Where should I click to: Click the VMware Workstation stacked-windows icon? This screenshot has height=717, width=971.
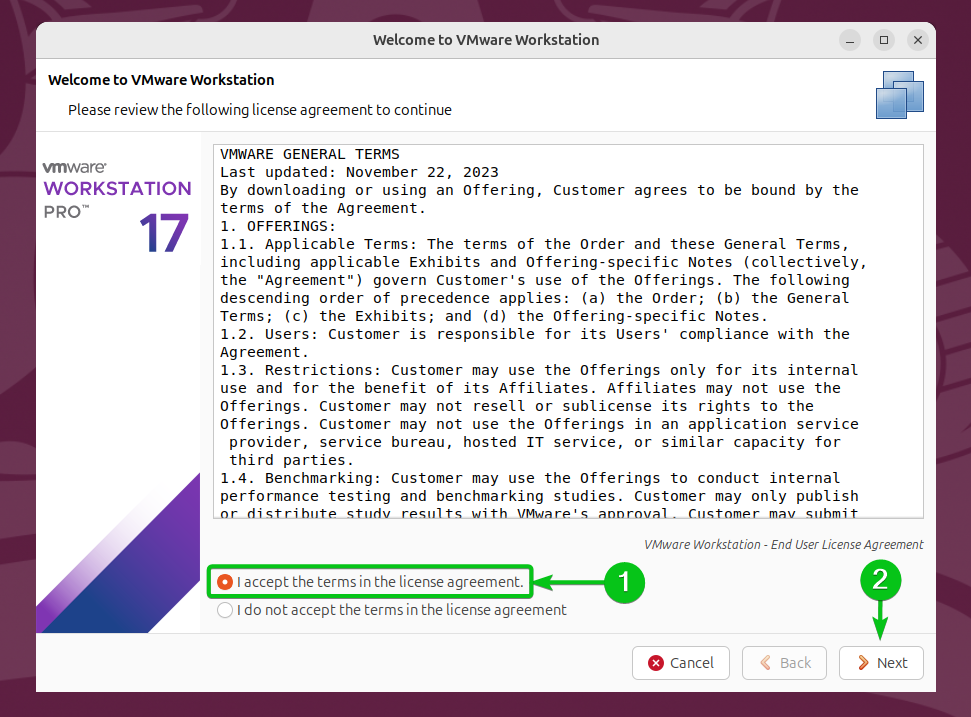click(x=900, y=95)
